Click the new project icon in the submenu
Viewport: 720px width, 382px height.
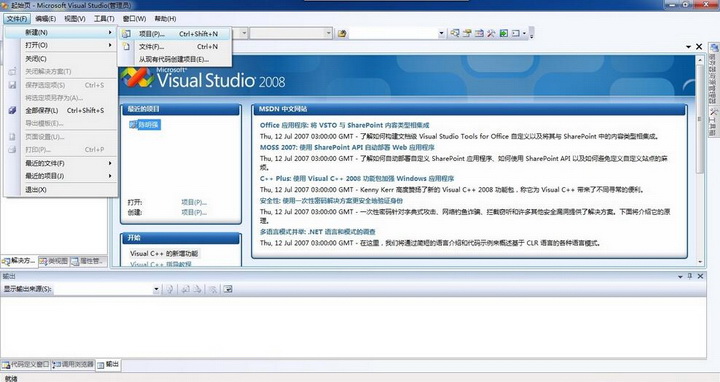[126, 34]
